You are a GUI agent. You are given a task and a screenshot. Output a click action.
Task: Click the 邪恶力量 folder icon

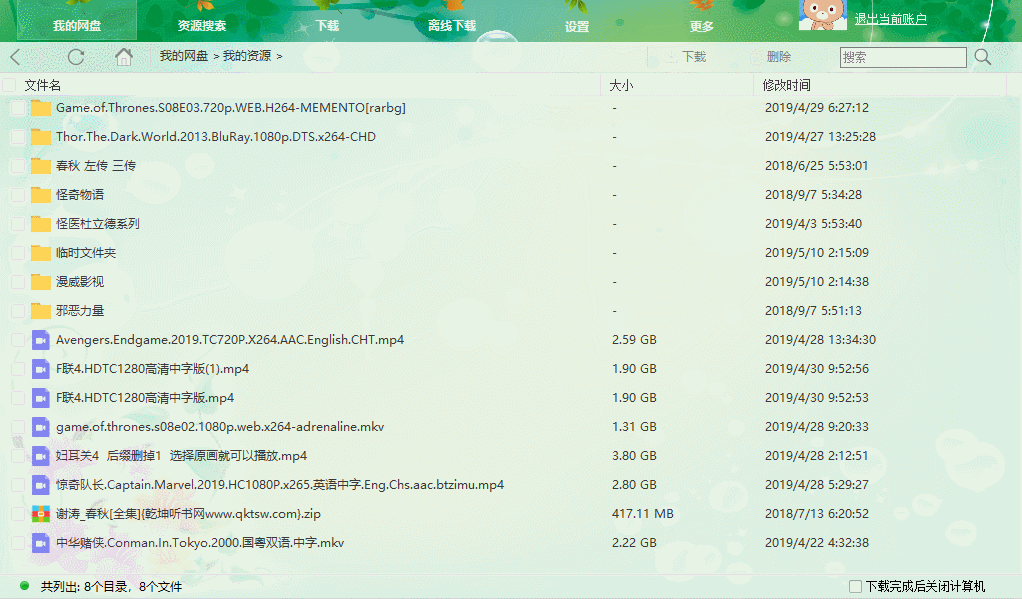coord(40,311)
